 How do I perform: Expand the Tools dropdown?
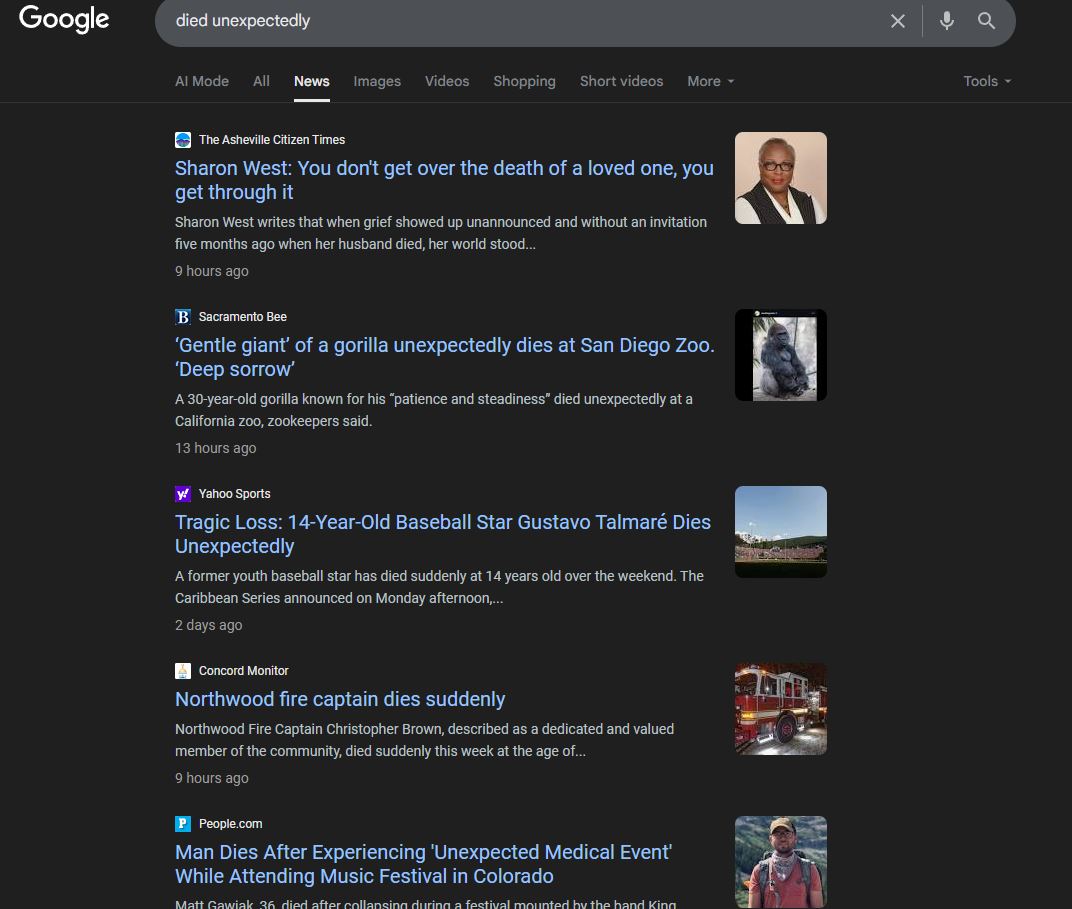tap(987, 81)
